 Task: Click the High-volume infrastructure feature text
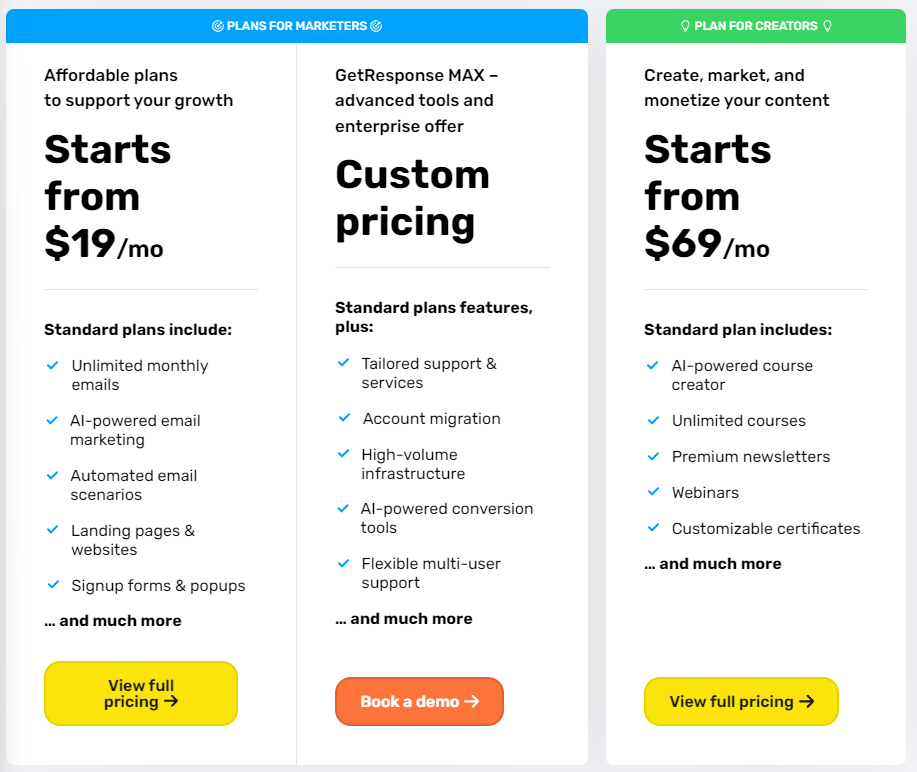[413, 464]
